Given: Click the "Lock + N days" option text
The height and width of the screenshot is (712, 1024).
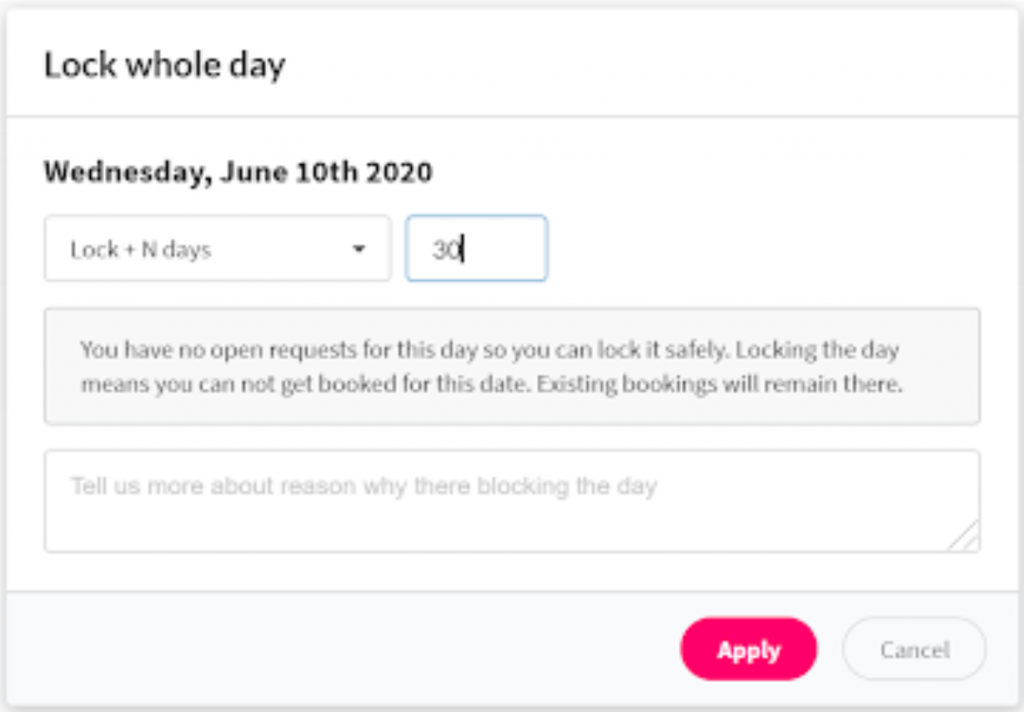Looking at the screenshot, I should click(140, 250).
